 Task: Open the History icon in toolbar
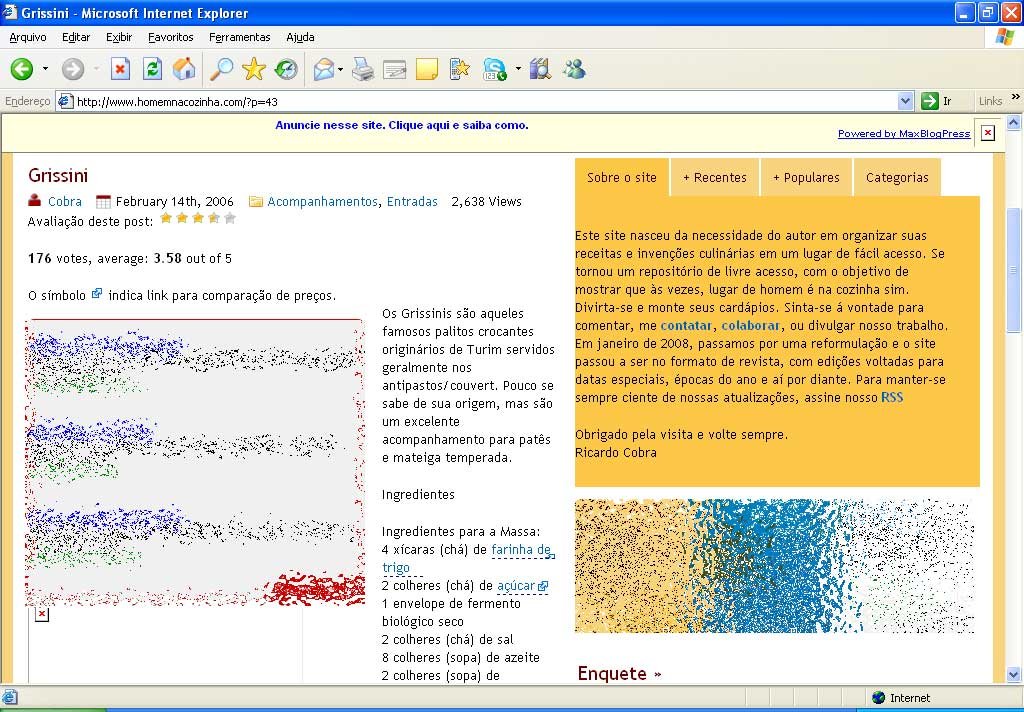coord(286,69)
